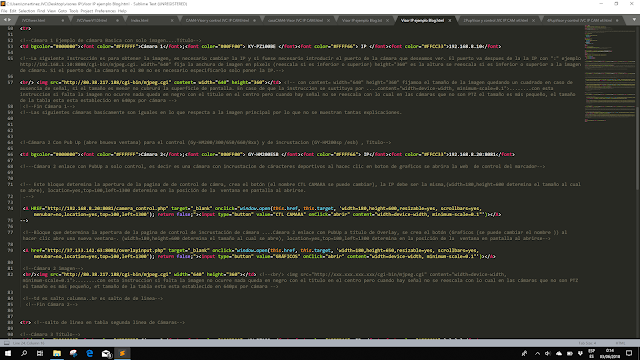Click the mjpeg.cgi image URL on line 57
This screenshot has height=360, width=640.
tap(116, 82)
